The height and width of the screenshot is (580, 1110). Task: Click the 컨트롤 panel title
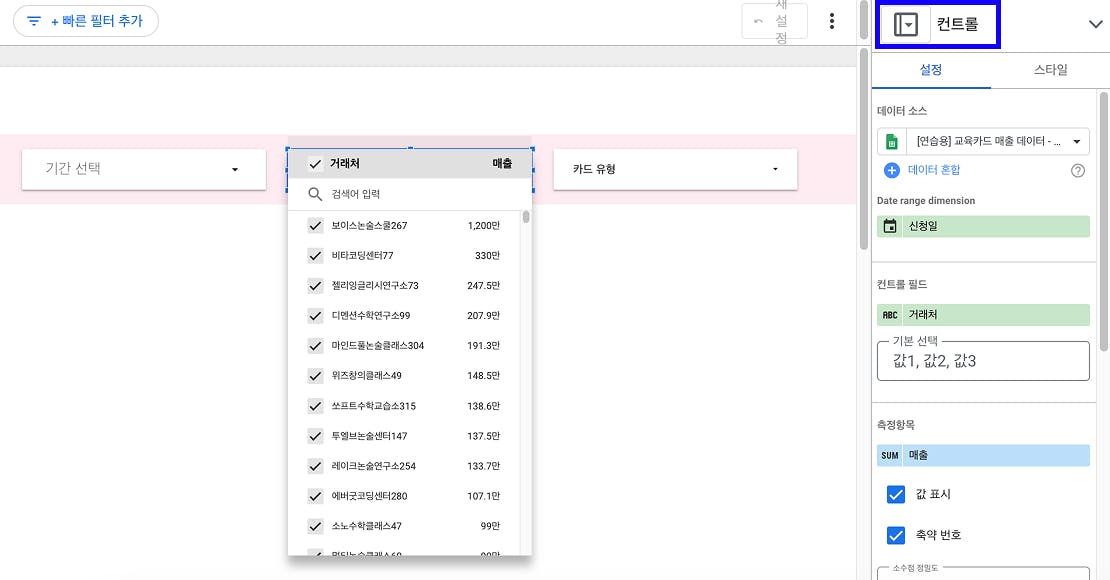pyautogui.click(x=957, y=24)
